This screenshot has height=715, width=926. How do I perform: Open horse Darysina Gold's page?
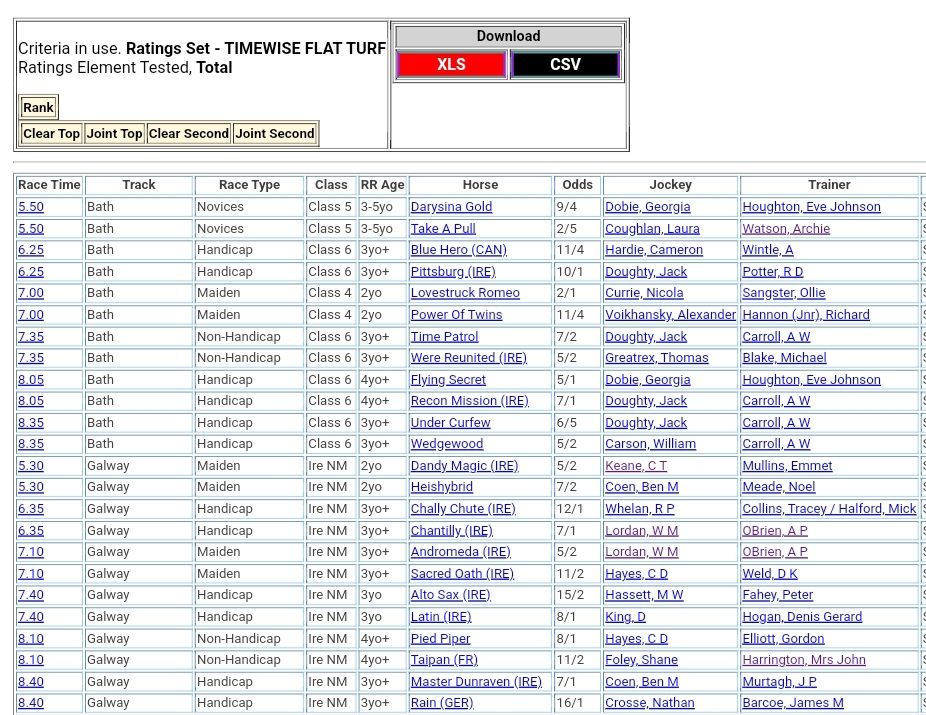click(x=451, y=207)
